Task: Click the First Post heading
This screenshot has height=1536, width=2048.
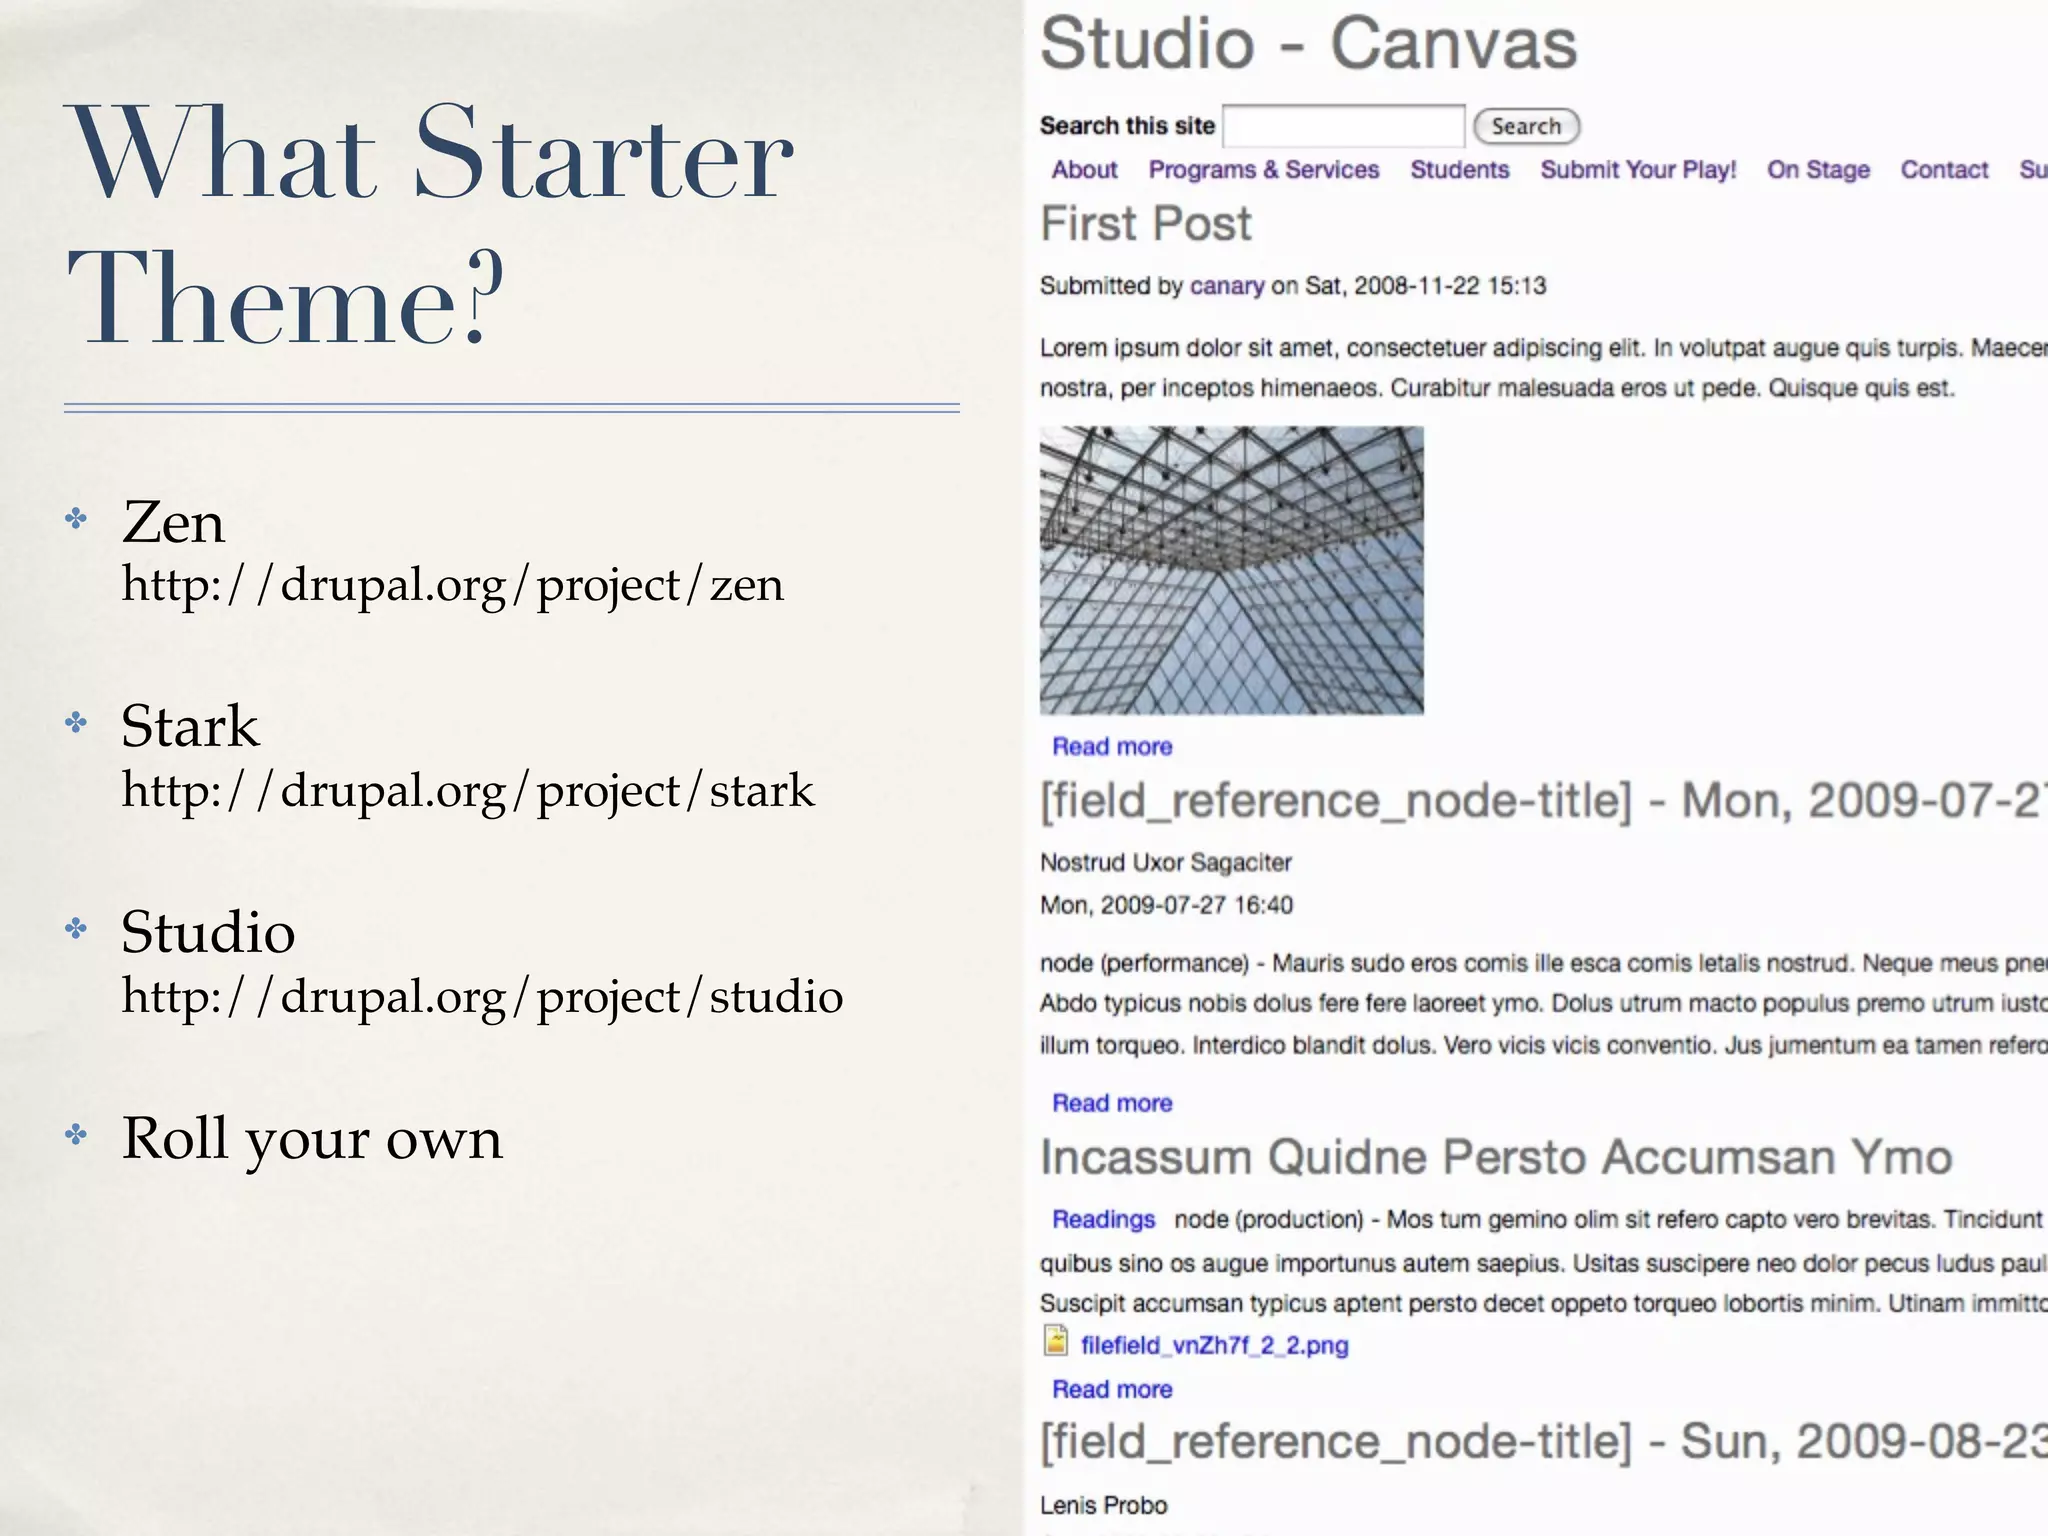Action: [1146, 223]
